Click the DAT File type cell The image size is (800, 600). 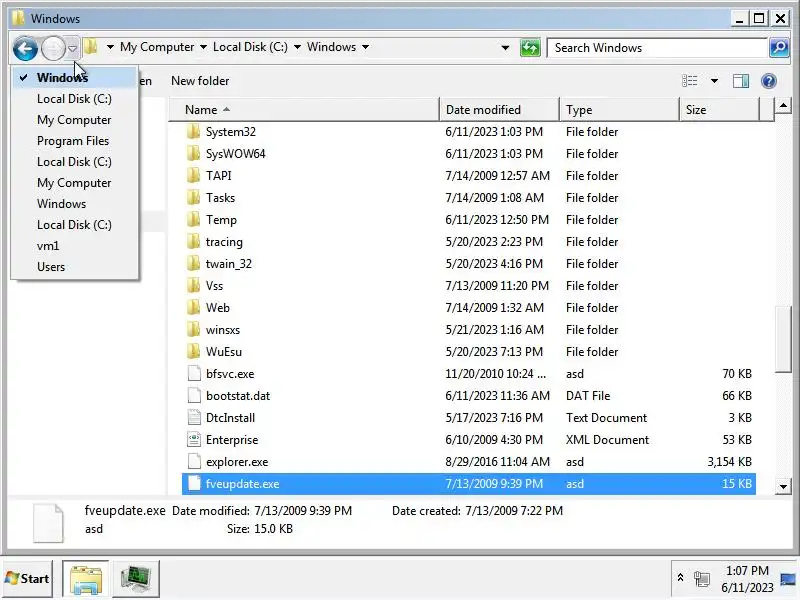pyautogui.click(x=588, y=395)
